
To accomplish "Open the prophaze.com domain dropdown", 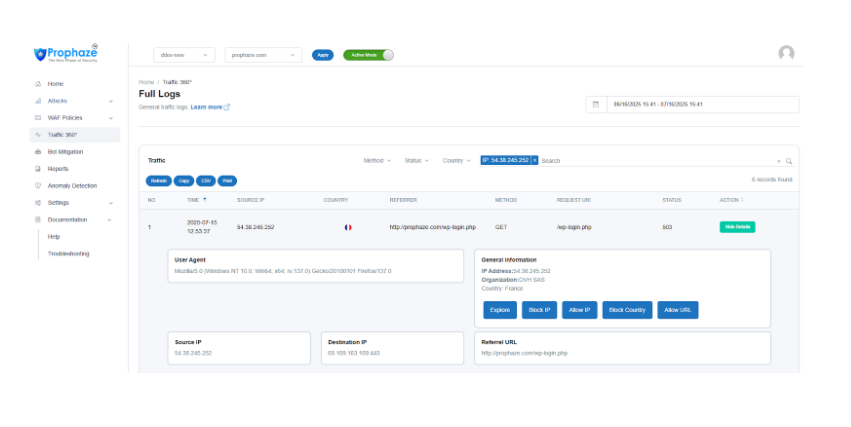I will click(x=263, y=55).
